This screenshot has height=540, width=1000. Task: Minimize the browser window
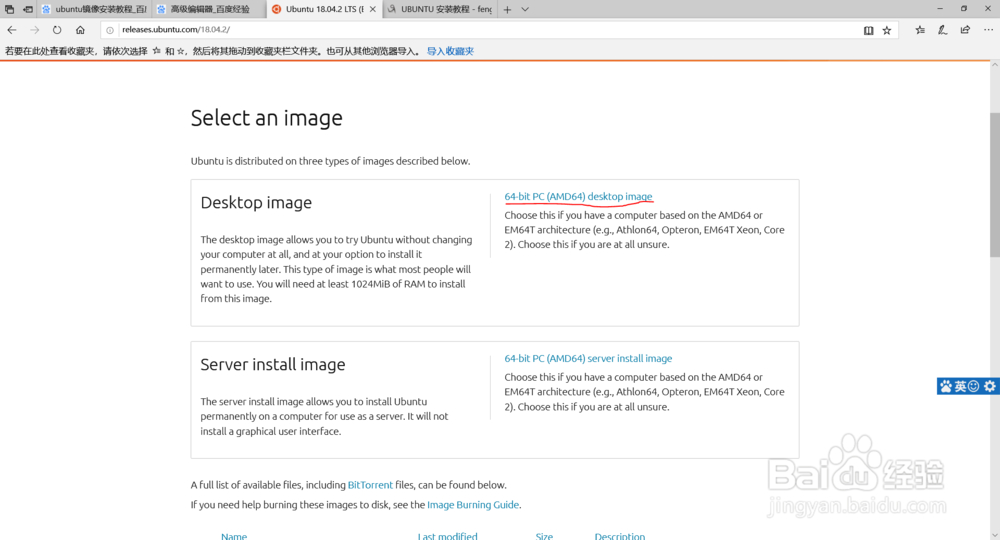point(939,9)
